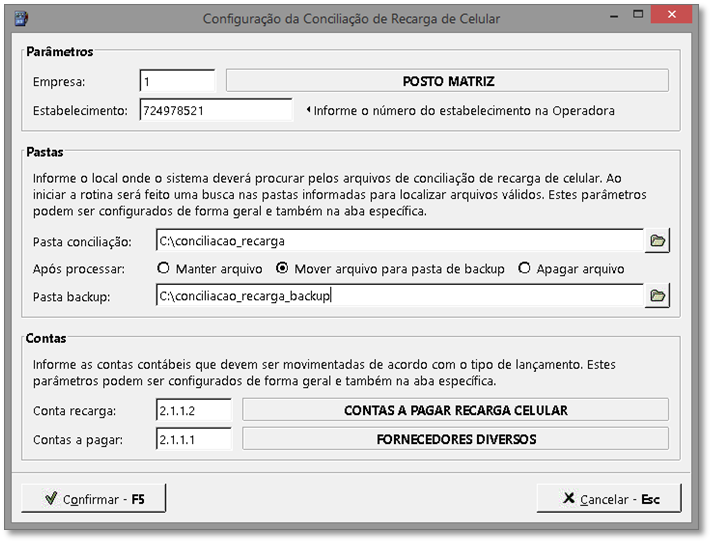Maximize the configuration window

[638, 15]
